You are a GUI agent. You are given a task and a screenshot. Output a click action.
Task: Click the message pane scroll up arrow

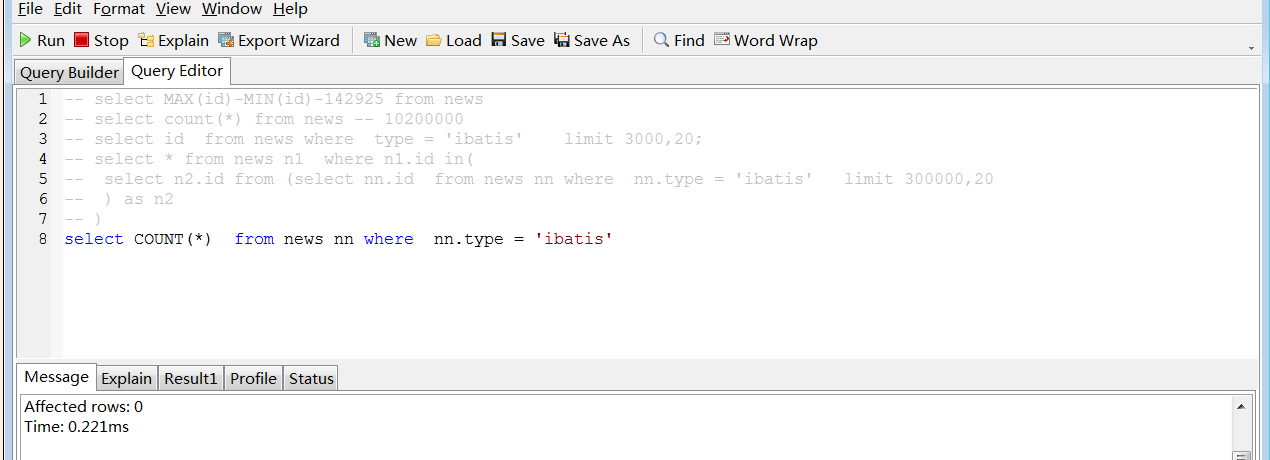1241,406
